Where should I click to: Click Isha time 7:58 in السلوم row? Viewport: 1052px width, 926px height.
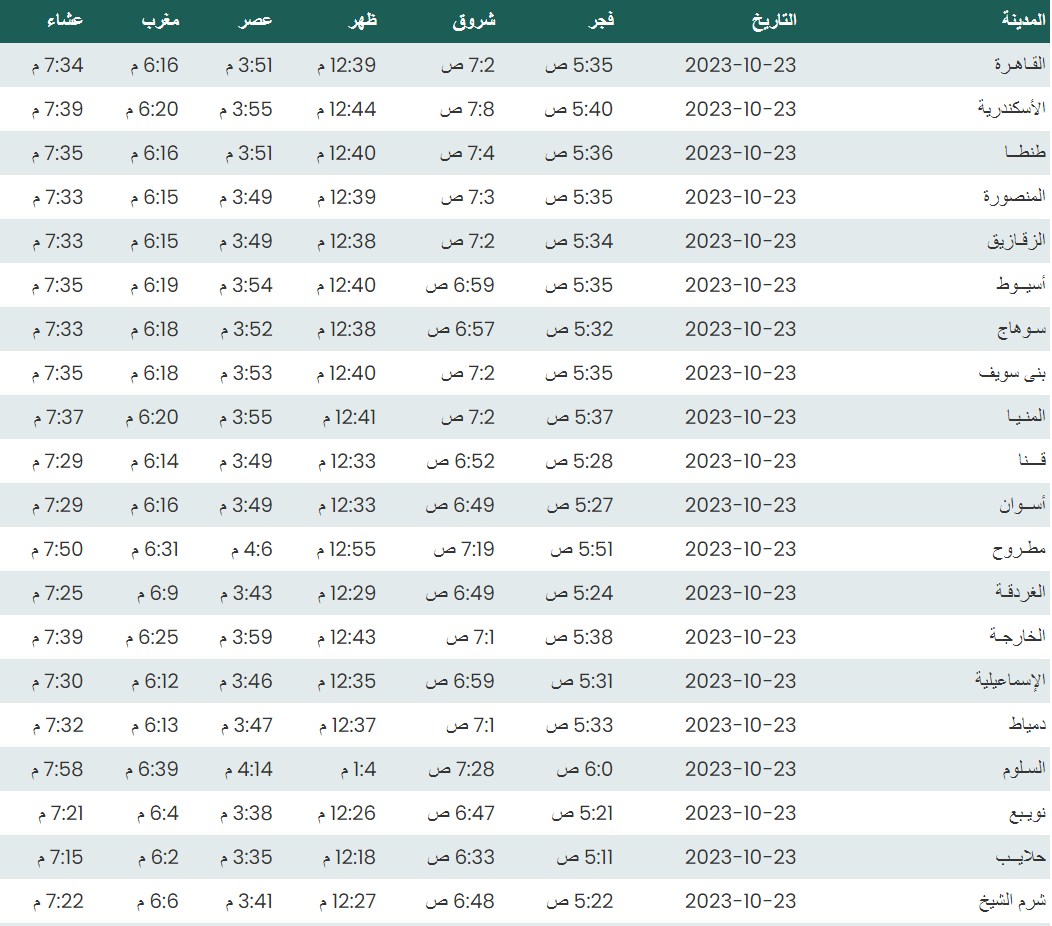pyautogui.click(x=57, y=769)
